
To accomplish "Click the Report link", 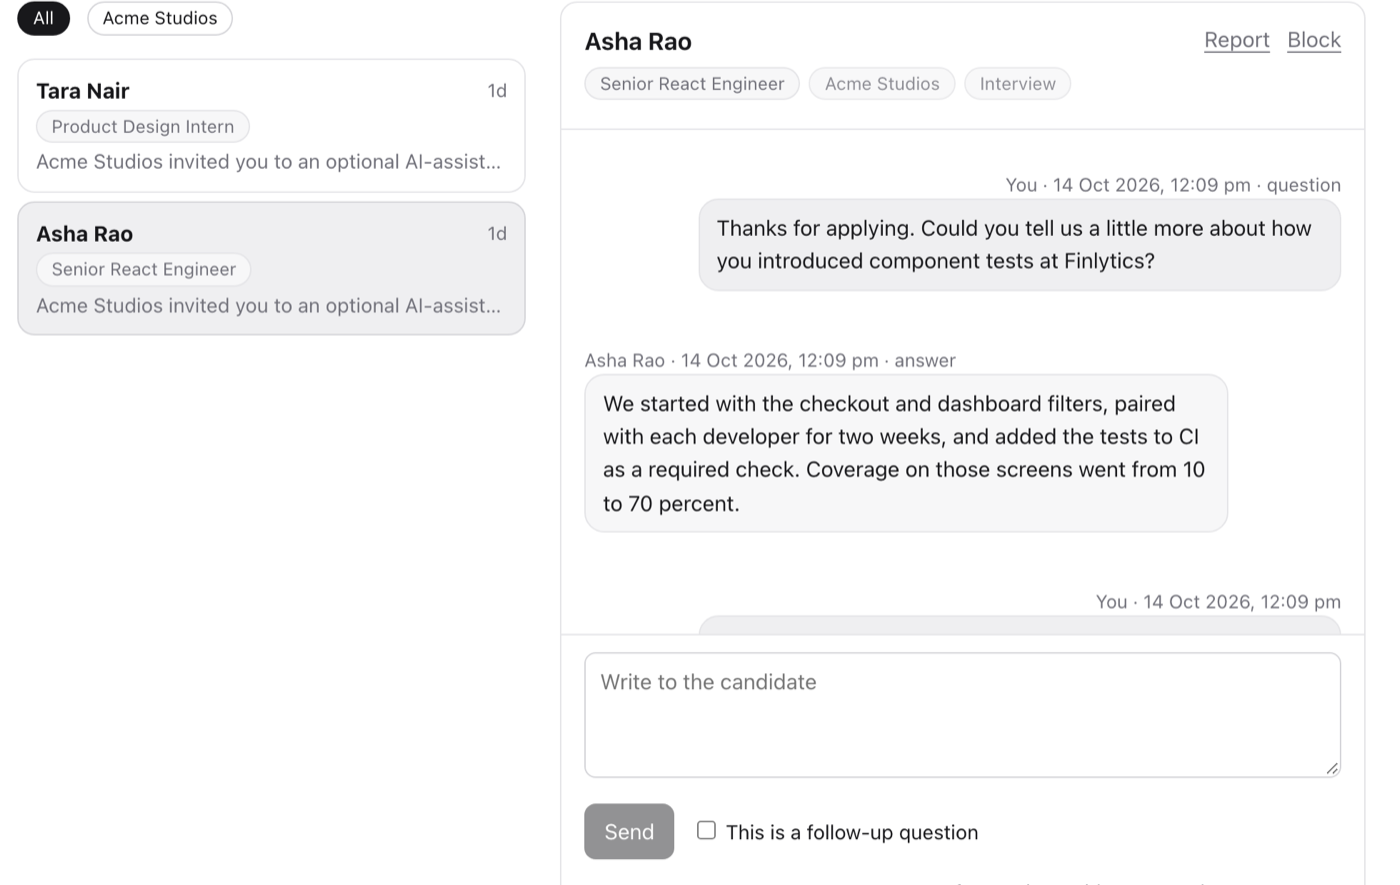I will pos(1236,40).
